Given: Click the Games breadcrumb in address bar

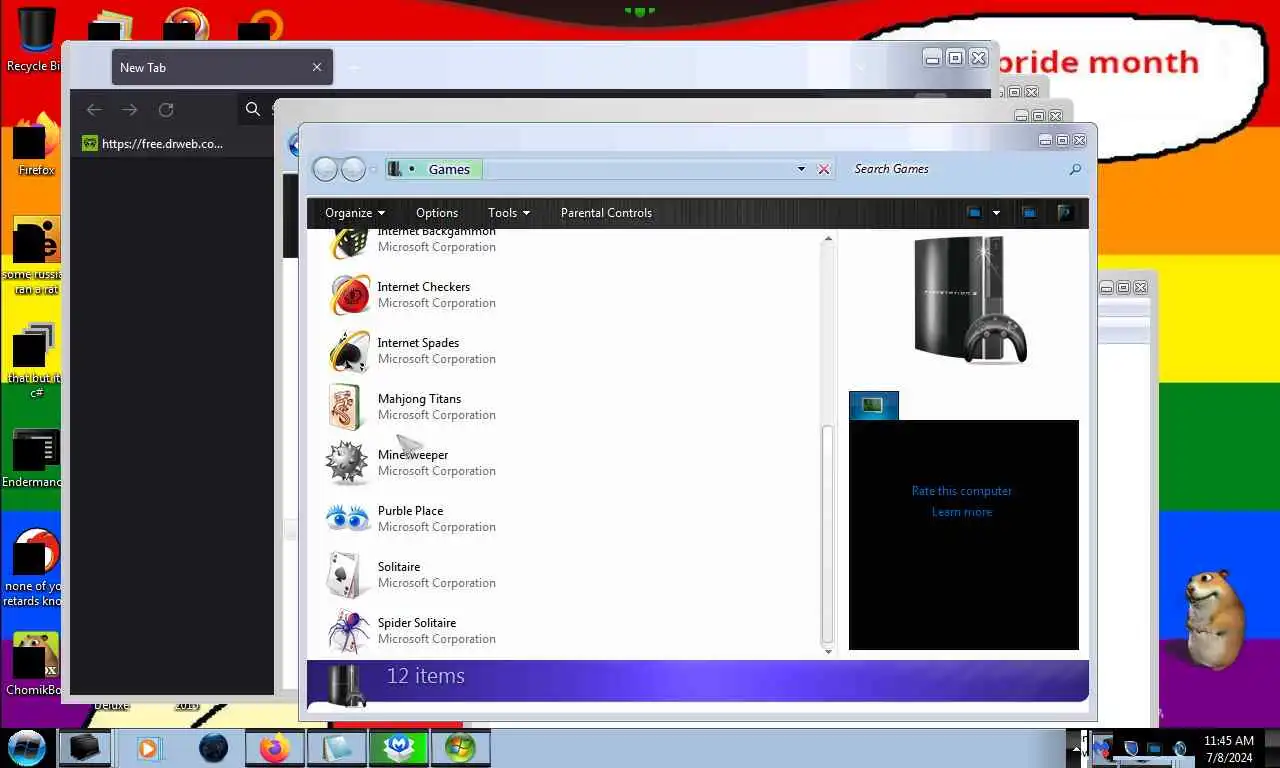Looking at the screenshot, I should (x=449, y=170).
